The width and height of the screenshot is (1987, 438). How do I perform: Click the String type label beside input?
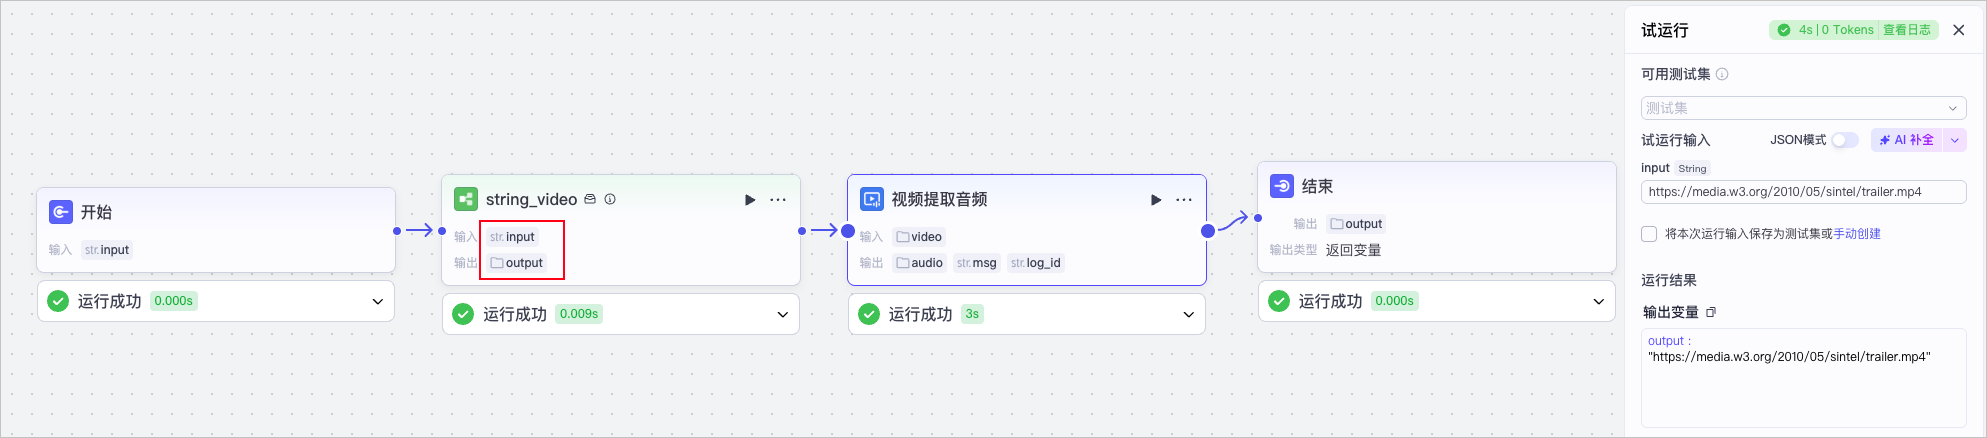tap(1692, 168)
